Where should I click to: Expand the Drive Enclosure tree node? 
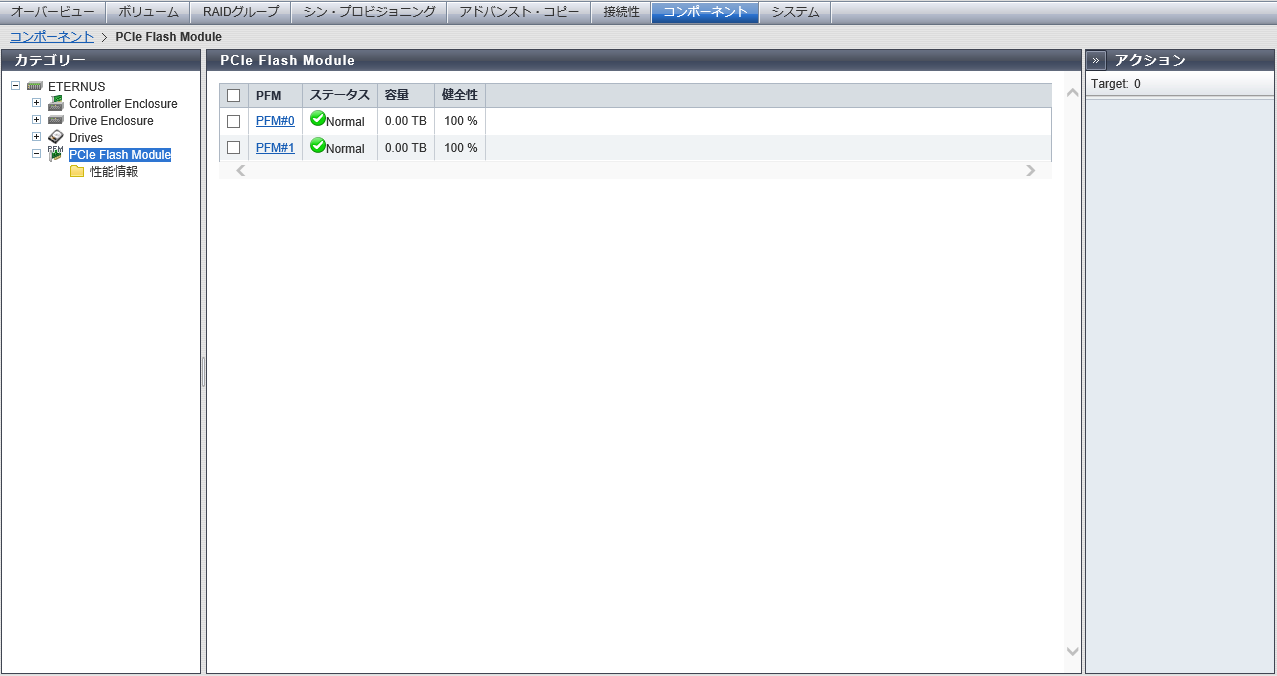[37, 120]
